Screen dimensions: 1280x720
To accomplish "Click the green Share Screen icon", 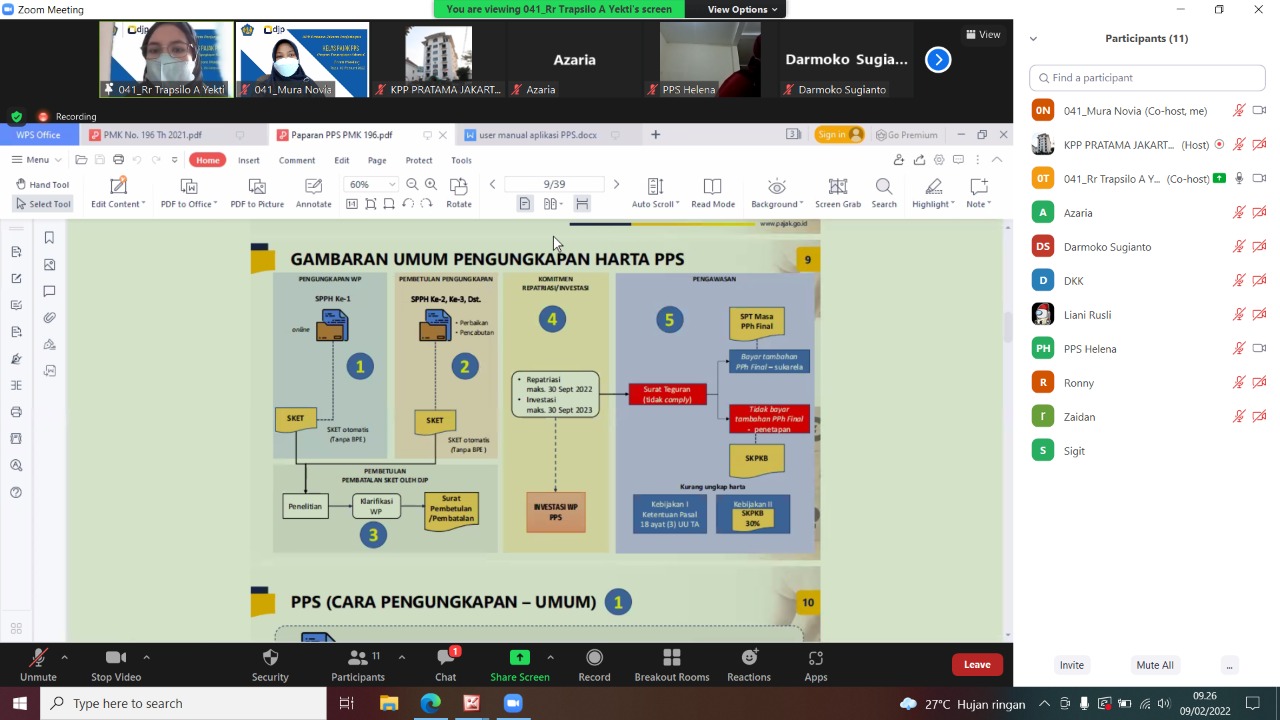I will pyautogui.click(x=519, y=658).
